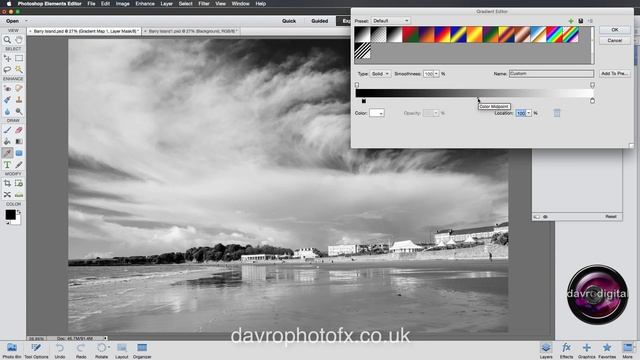
Task: Select the Zoom tool
Action: point(7,40)
